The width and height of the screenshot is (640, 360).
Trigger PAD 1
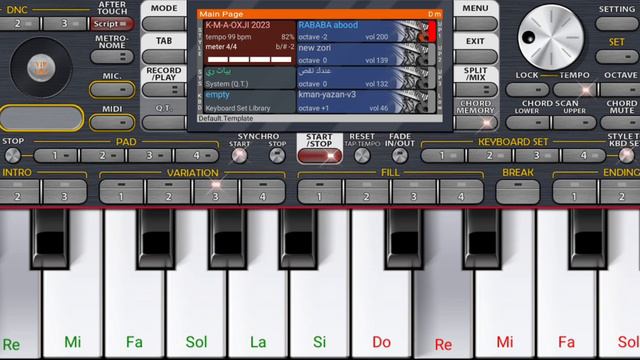56,156
